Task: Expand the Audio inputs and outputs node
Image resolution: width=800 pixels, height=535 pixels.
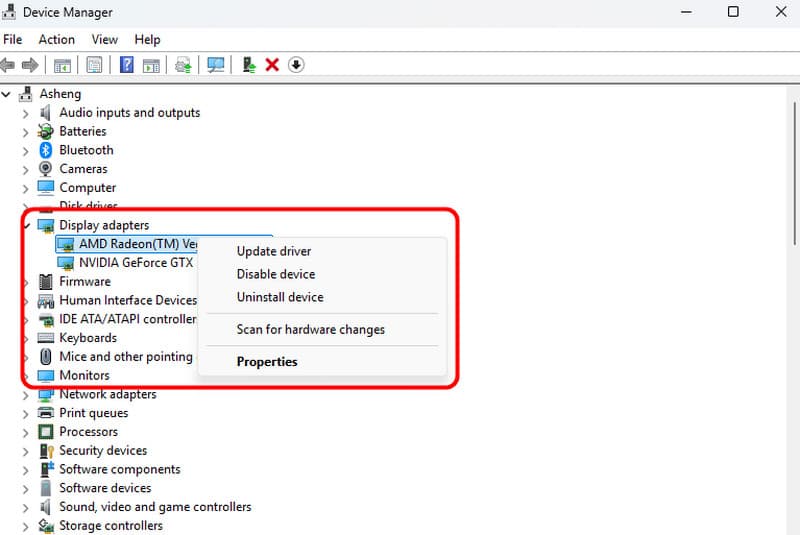Action: pos(26,113)
